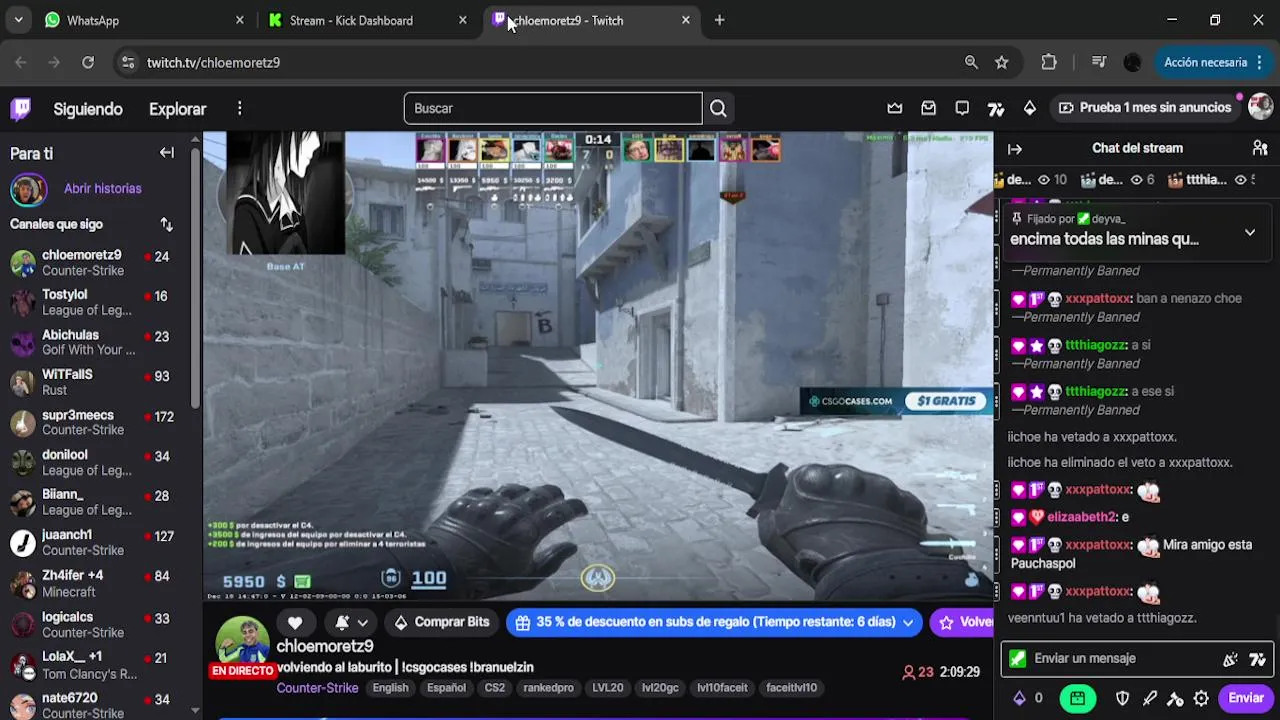Open the Counter-Strike category link
The height and width of the screenshot is (720, 1280).
(x=317, y=688)
